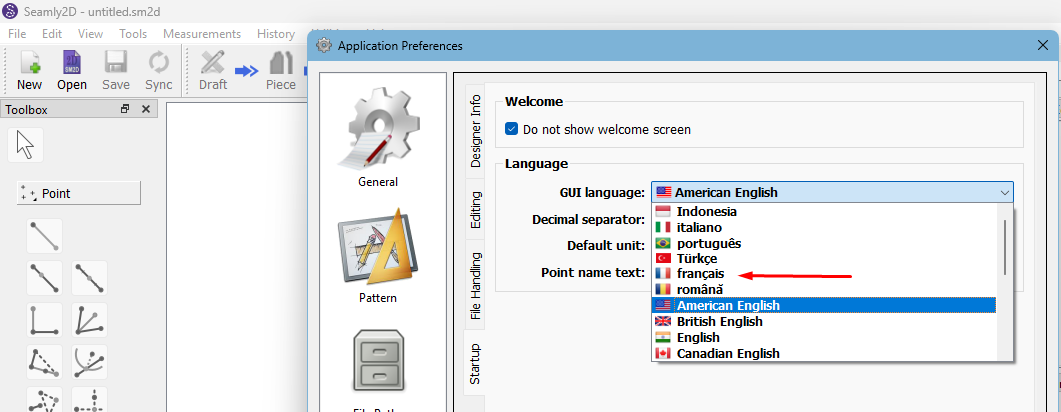Switch to the Editing tab
Viewport: 1061px width, 412px height.
[476, 210]
